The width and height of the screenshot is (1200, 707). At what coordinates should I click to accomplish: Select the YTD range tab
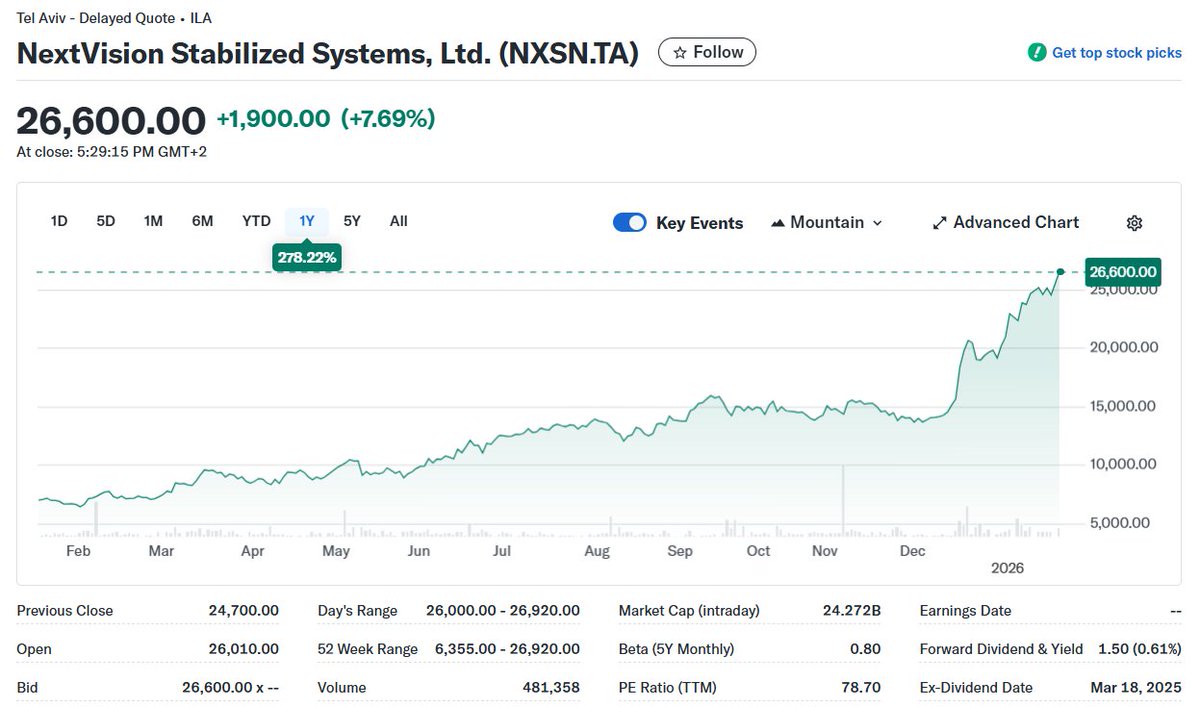(256, 221)
